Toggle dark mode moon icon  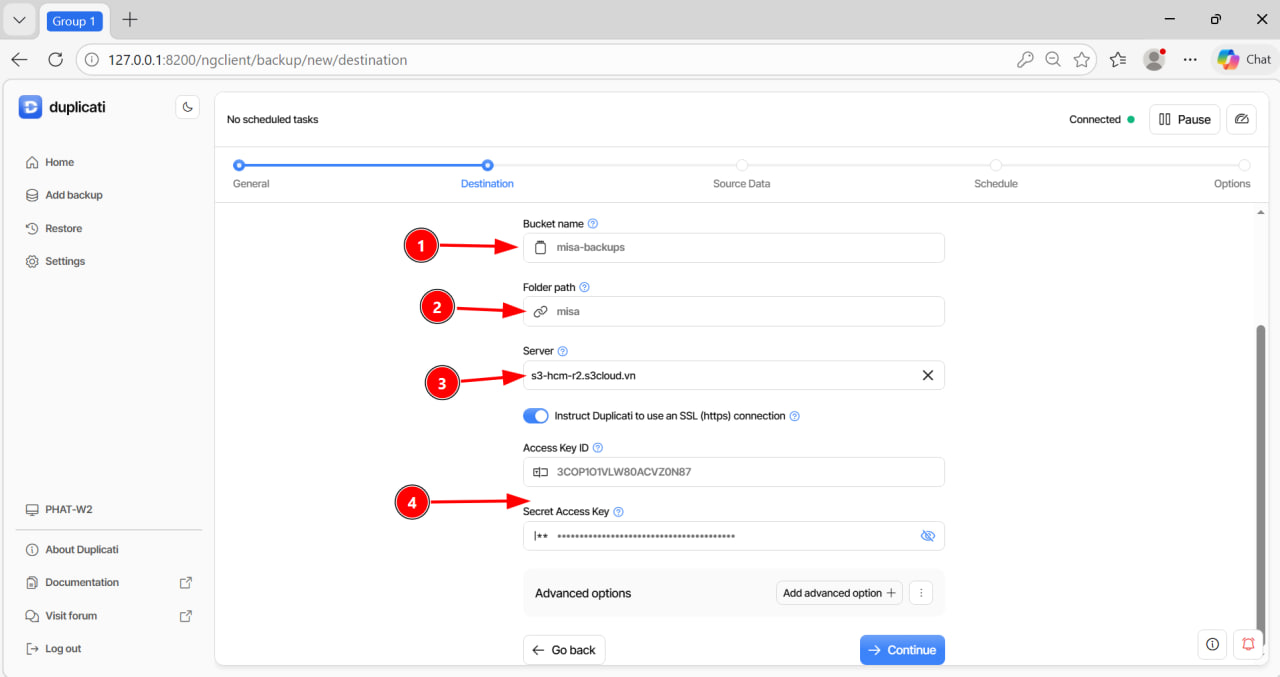[x=187, y=107]
